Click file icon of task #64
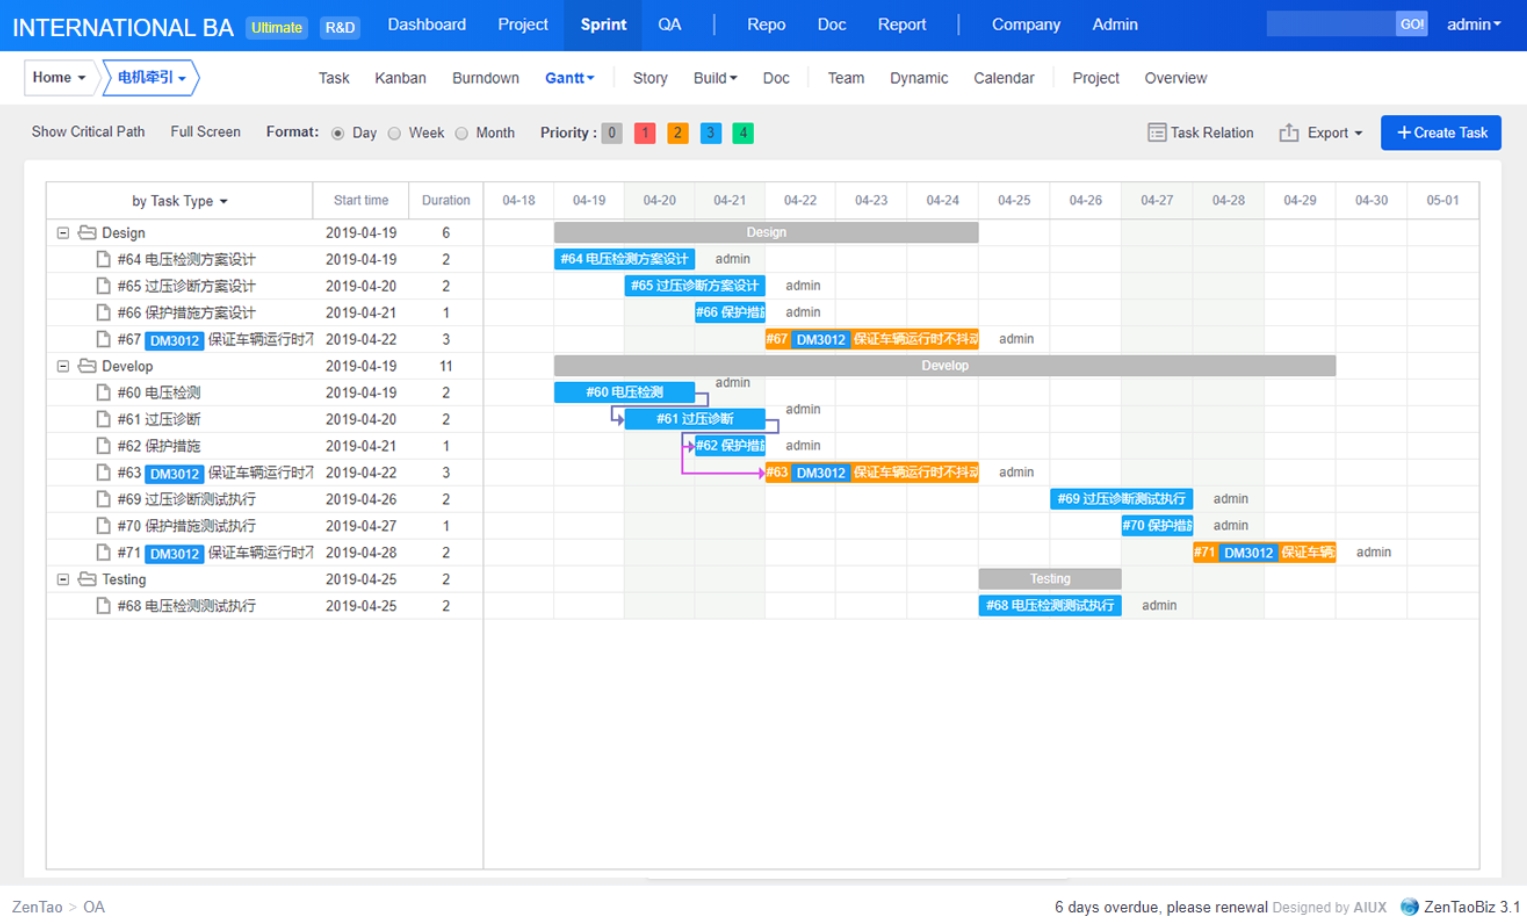This screenshot has width=1527, height=924. 103,259
